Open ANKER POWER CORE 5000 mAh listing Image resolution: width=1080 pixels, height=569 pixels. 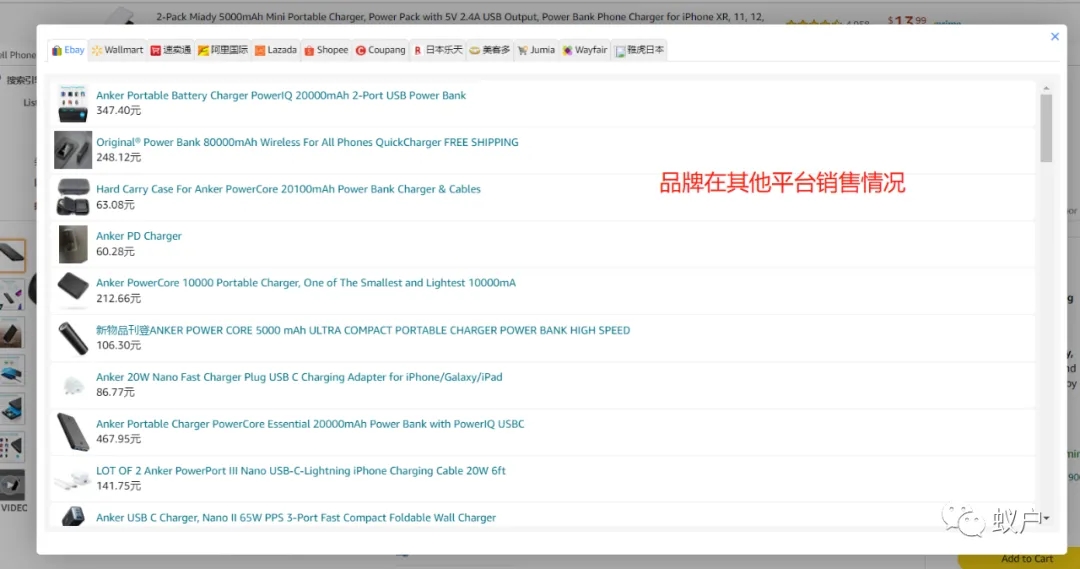coord(363,330)
